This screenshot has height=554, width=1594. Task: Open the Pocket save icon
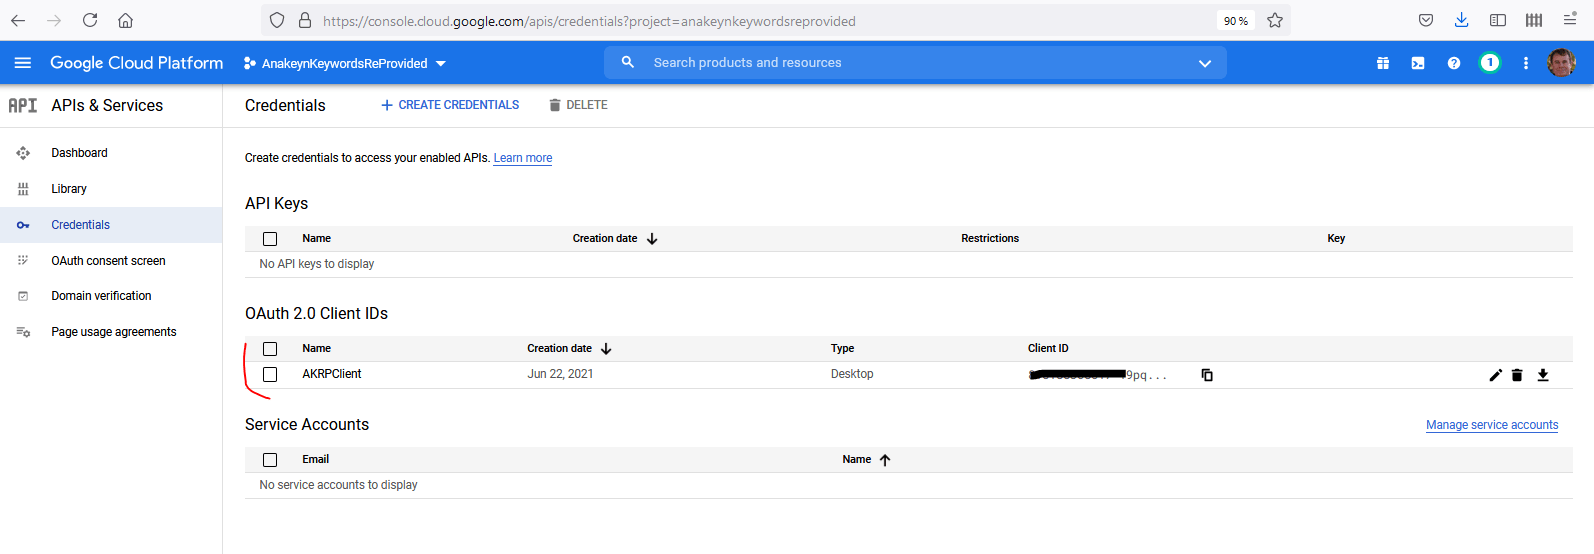point(1426,20)
